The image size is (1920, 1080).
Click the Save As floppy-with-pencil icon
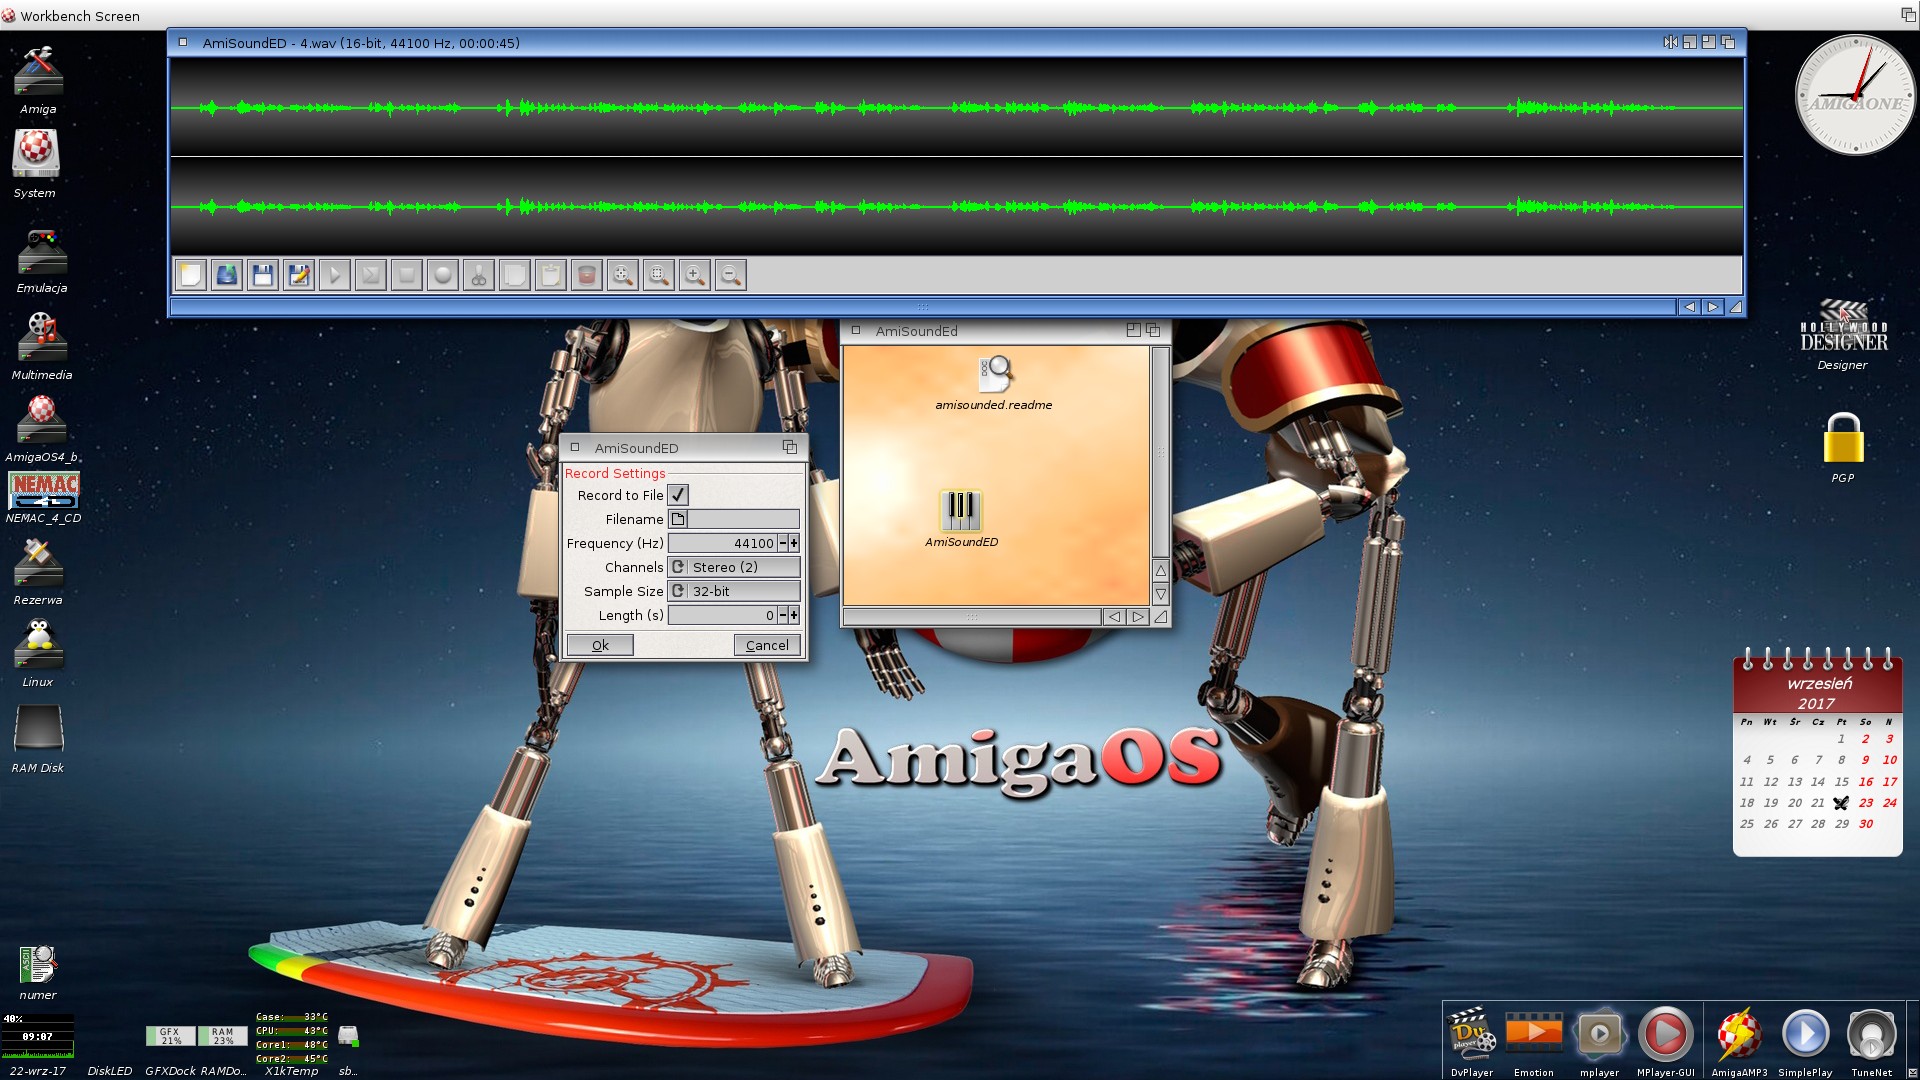[x=299, y=275]
